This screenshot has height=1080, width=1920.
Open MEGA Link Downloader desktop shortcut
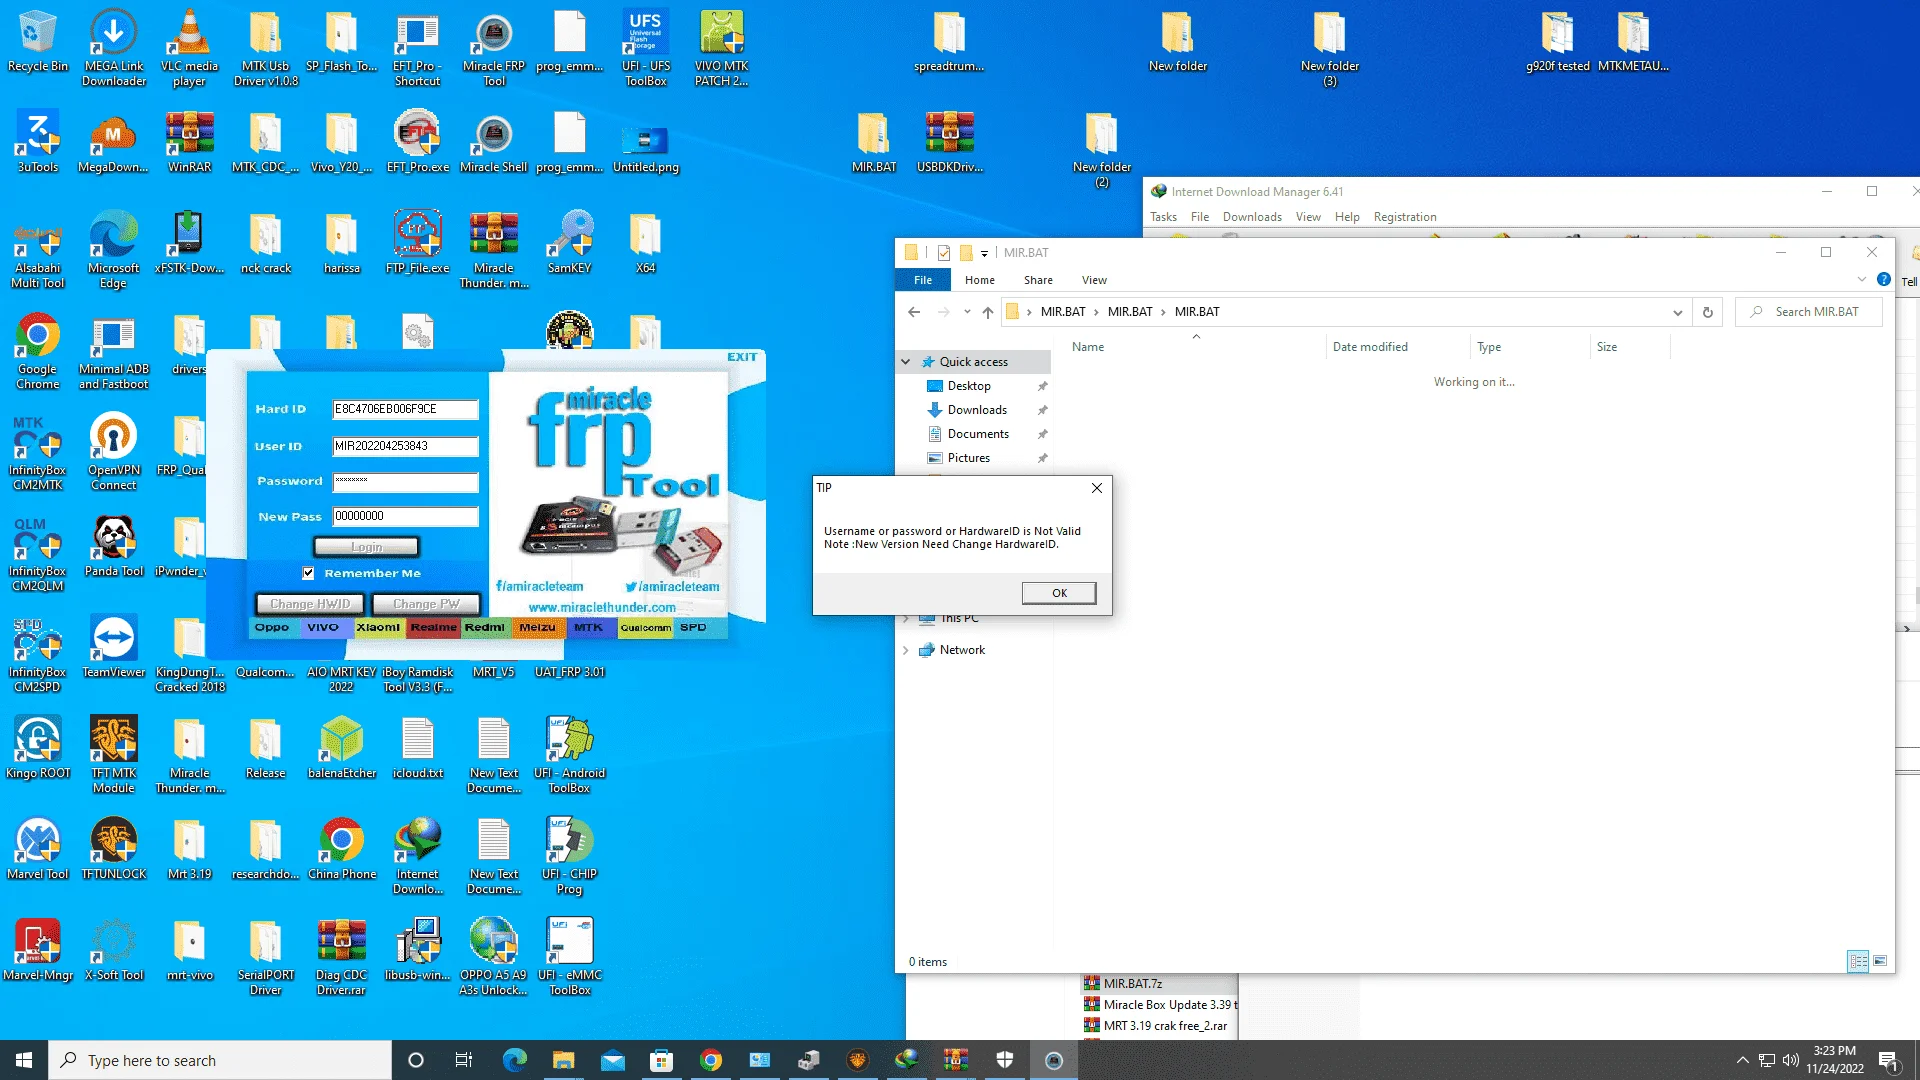[x=113, y=47]
